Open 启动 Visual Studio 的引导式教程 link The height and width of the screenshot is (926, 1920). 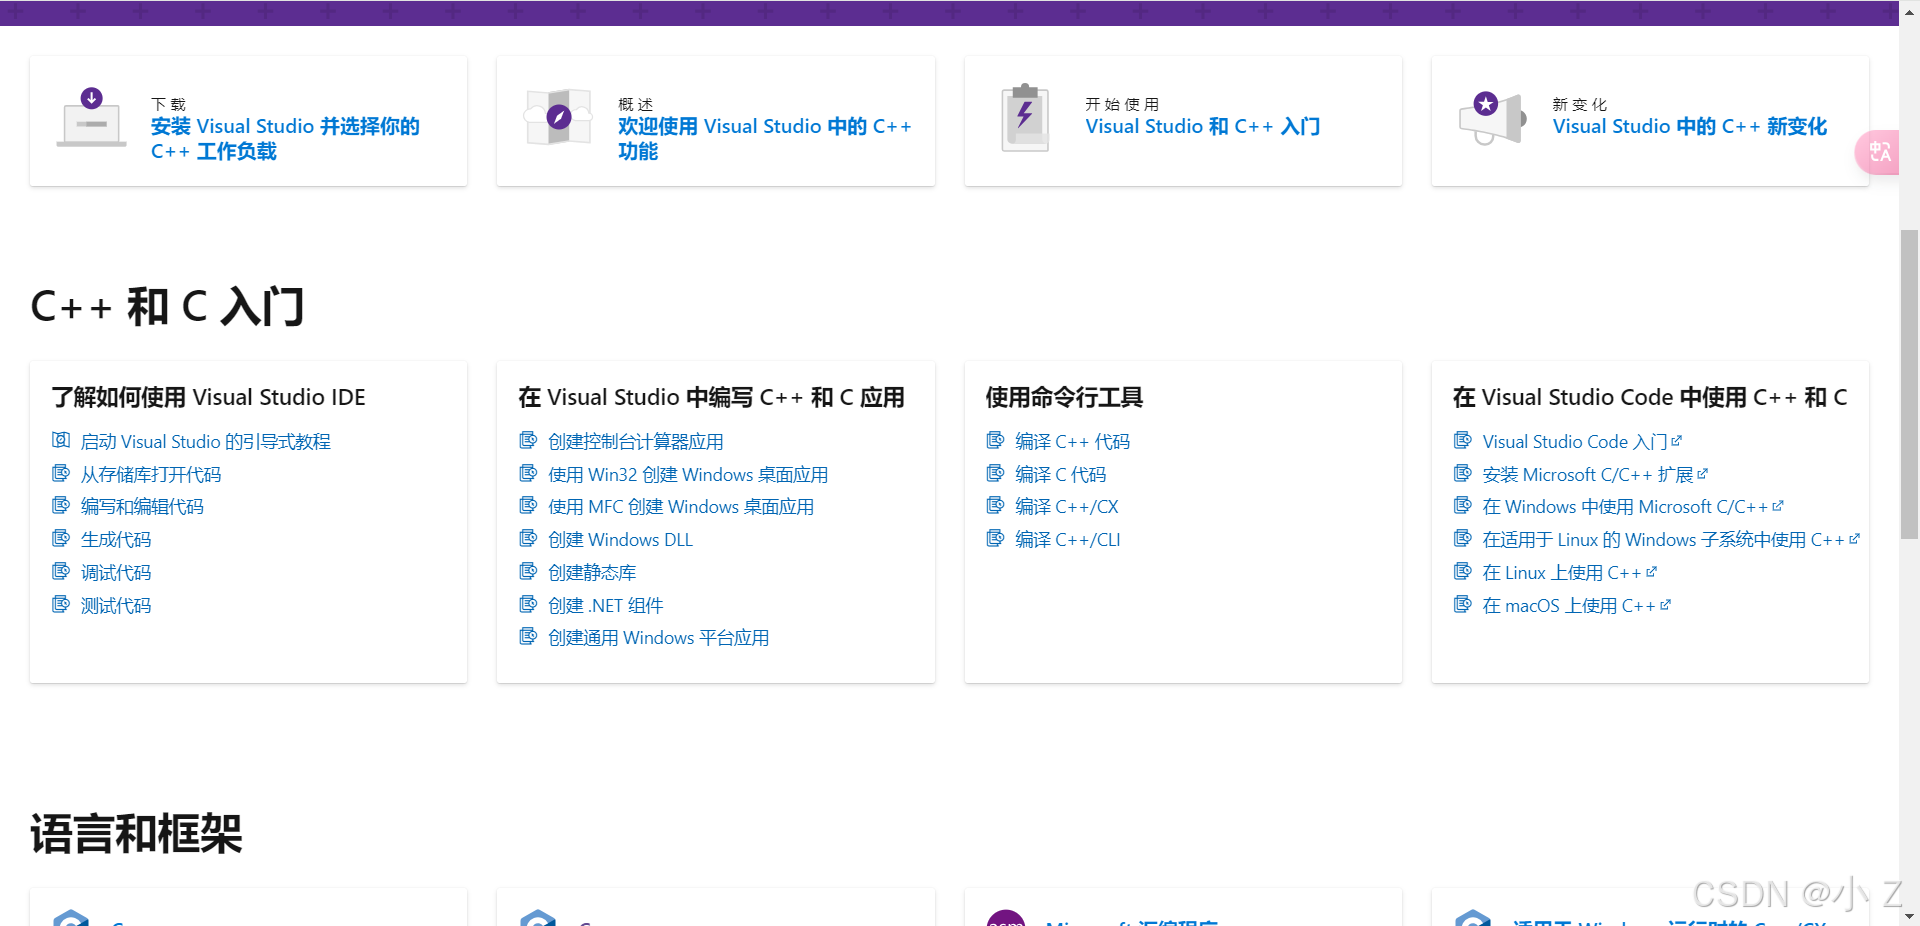pos(206,441)
